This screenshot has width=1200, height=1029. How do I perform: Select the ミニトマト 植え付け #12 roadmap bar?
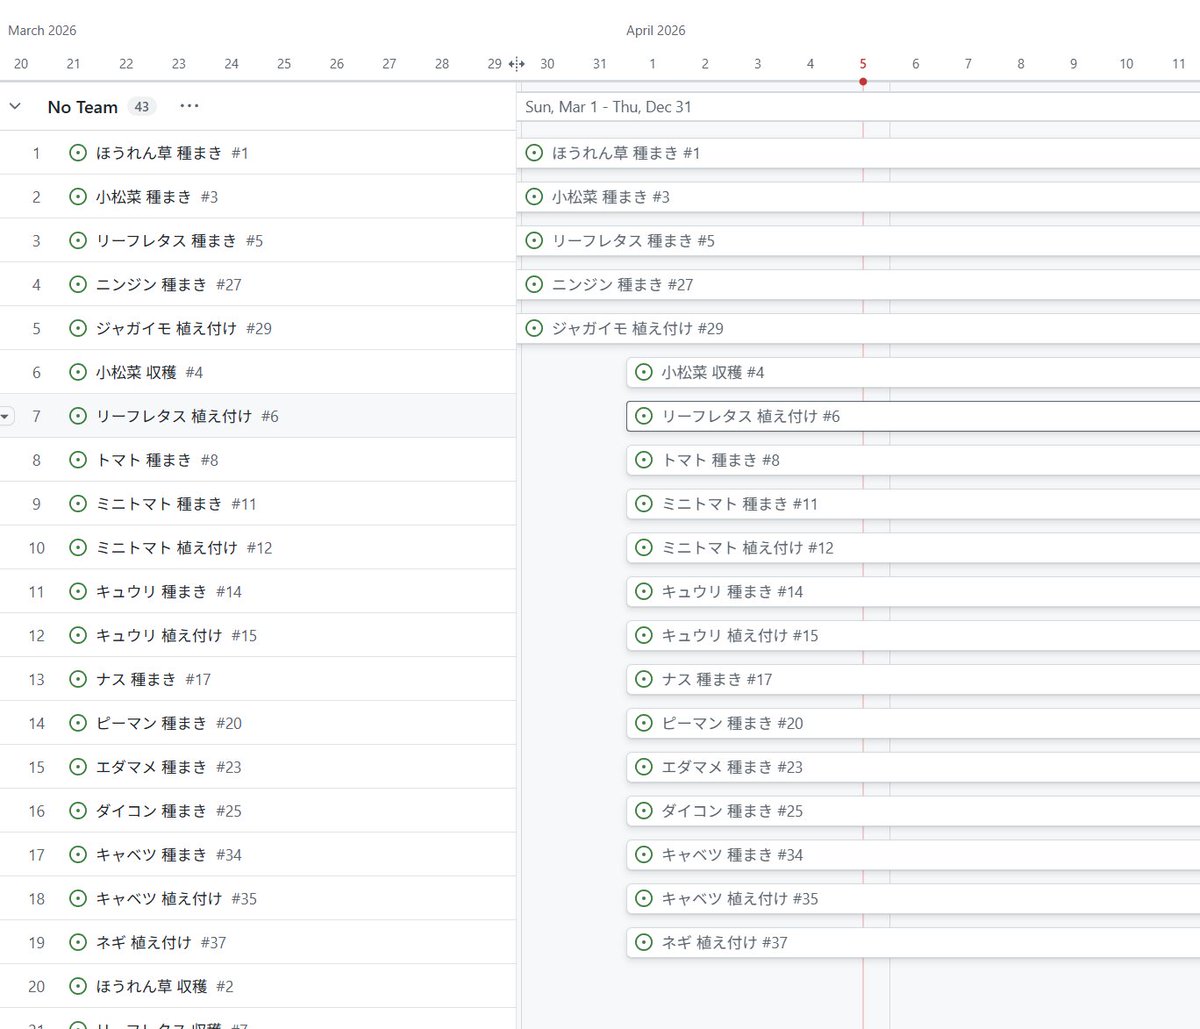point(913,548)
